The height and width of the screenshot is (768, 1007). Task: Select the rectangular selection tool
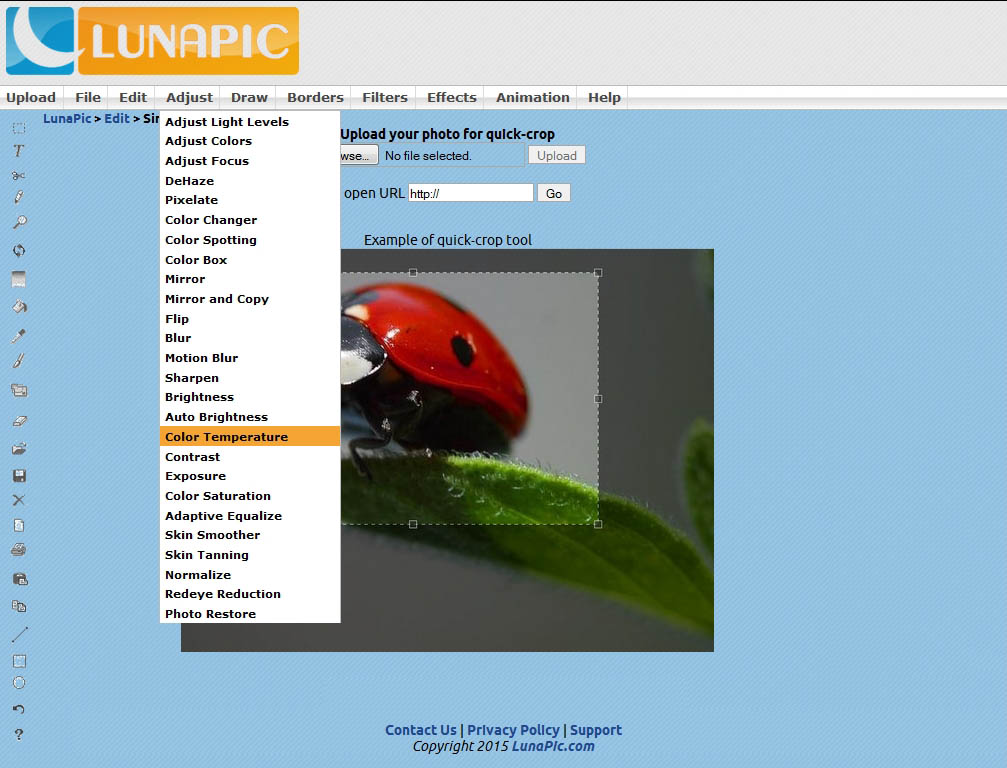(17, 127)
